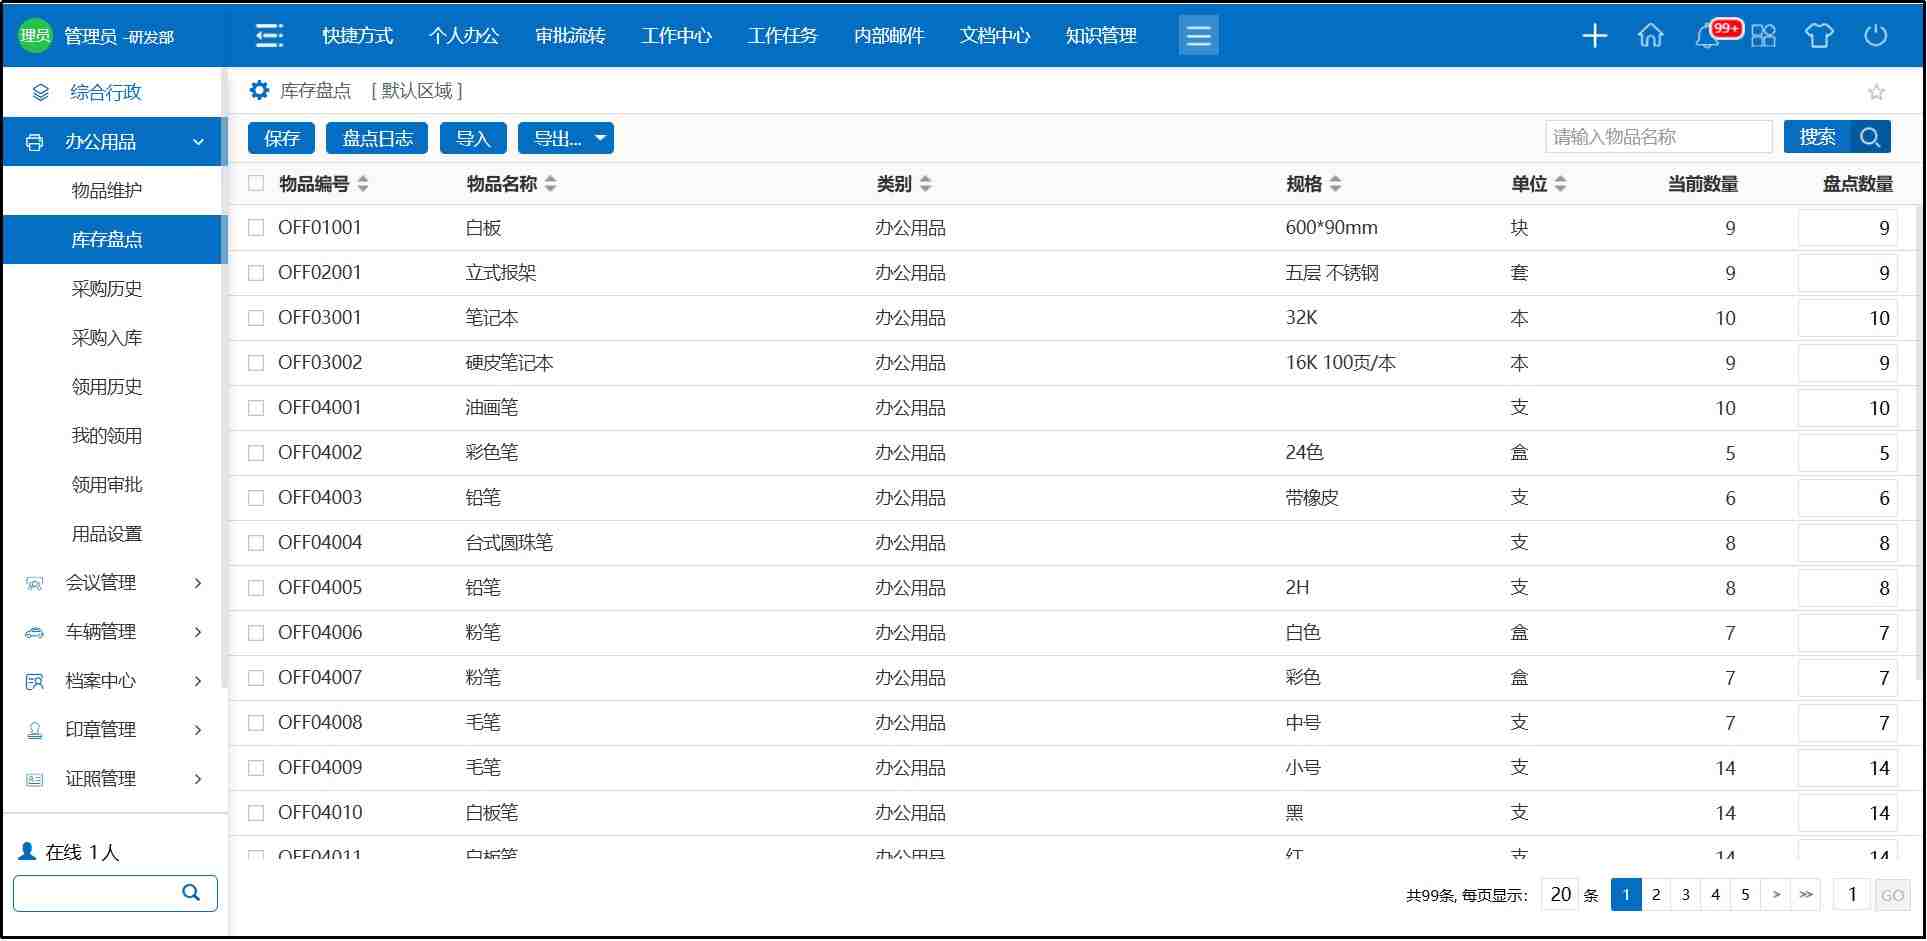Screen dimensions: 1927x941
Task: Open notifications bell with 99+ badge
Action: click(x=1708, y=37)
